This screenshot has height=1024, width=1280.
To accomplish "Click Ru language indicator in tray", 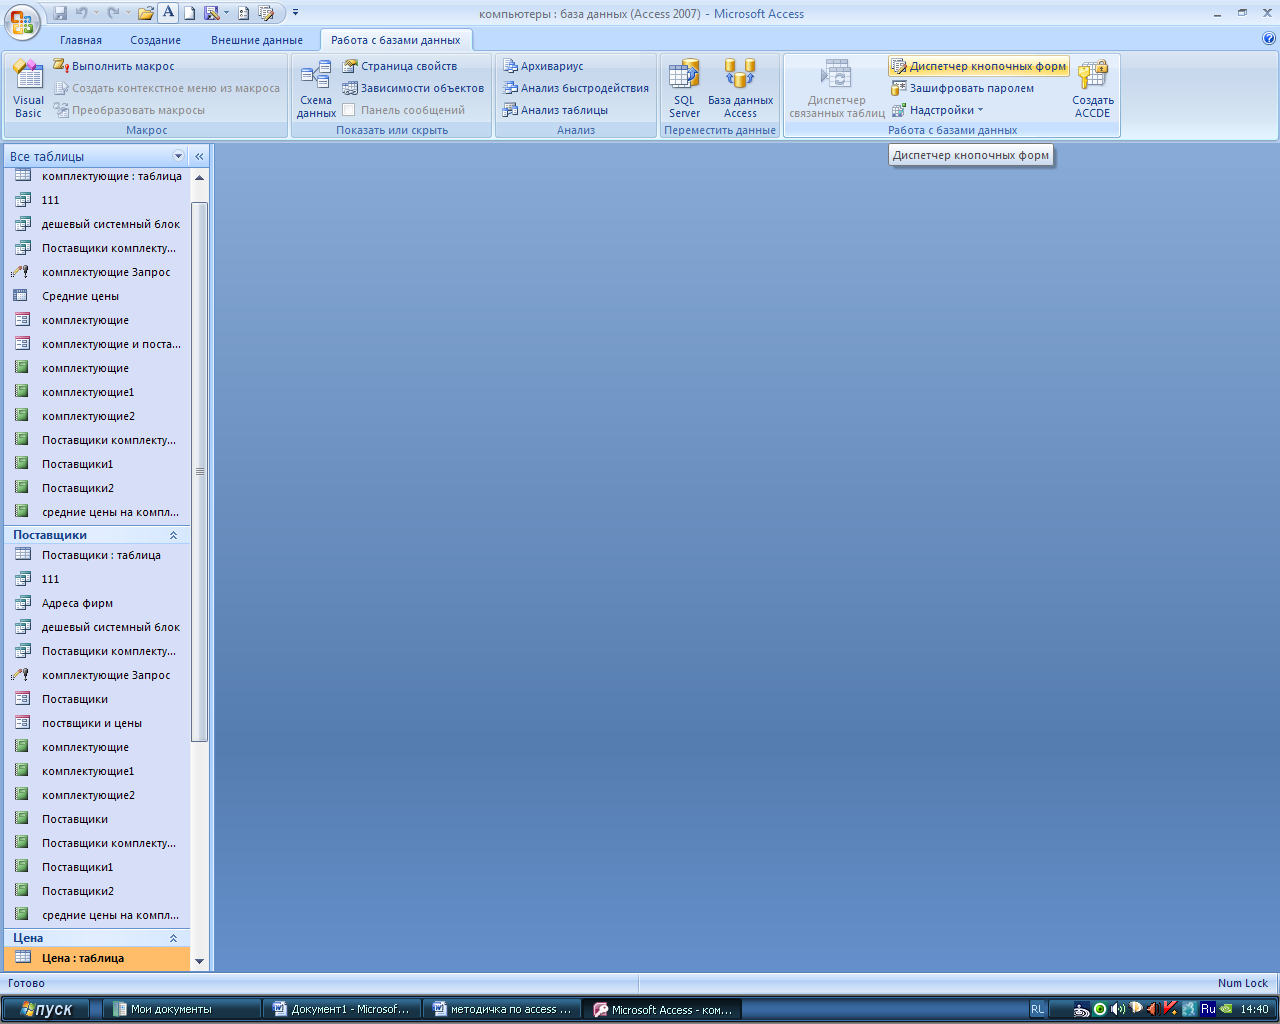I will pyautogui.click(x=1208, y=1009).
